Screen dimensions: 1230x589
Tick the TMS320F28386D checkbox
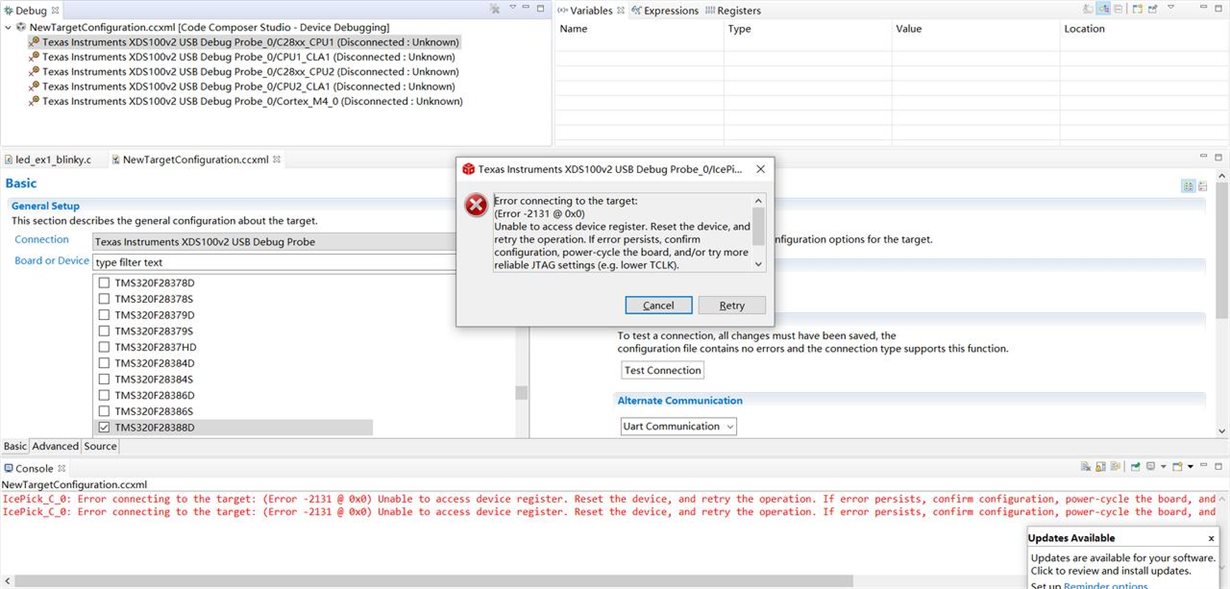(x=104, y=395)
